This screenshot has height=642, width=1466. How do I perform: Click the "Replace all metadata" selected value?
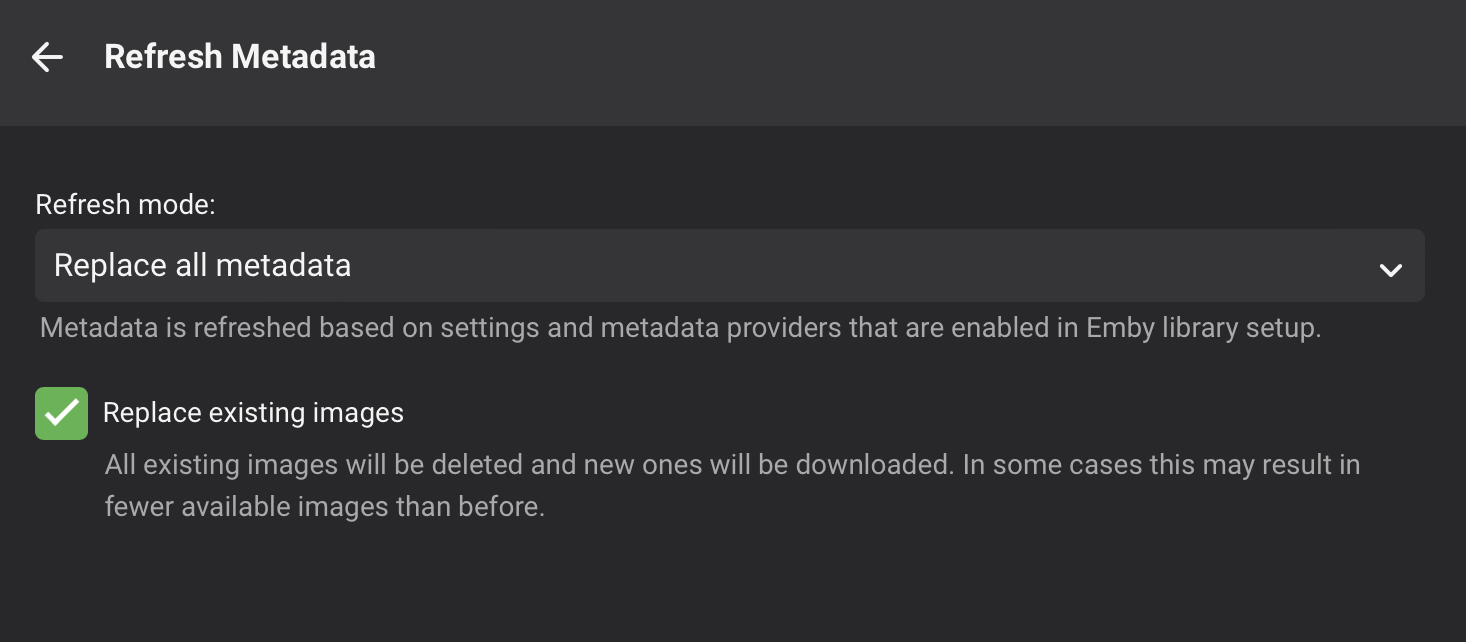click(202, 266)
